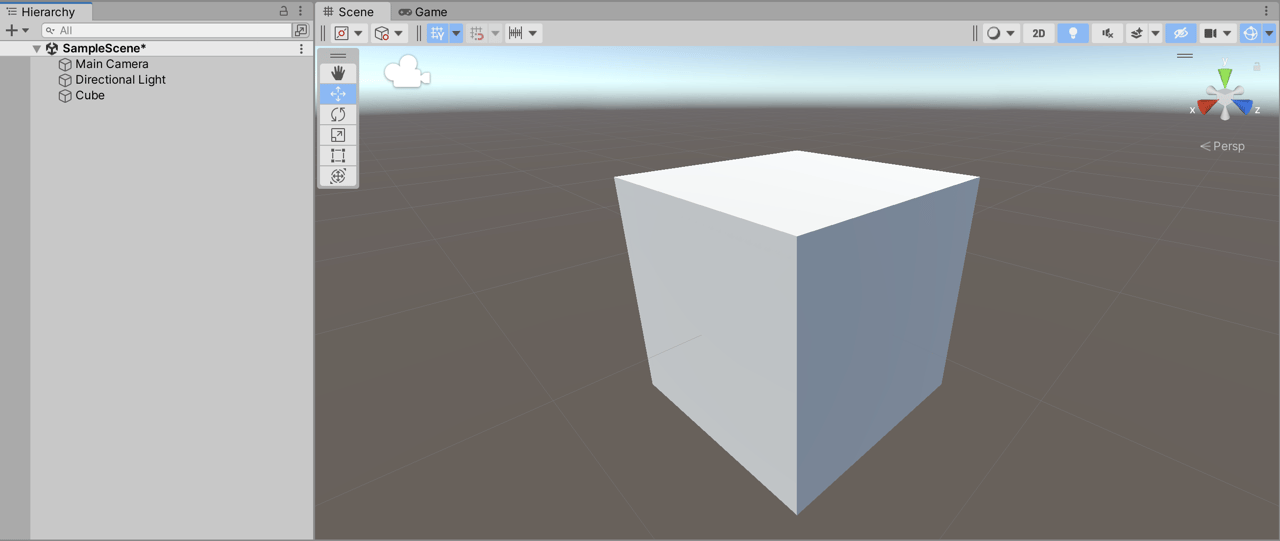
Task: Click the orientation overlay drag handle
Action: (1185, 56)
